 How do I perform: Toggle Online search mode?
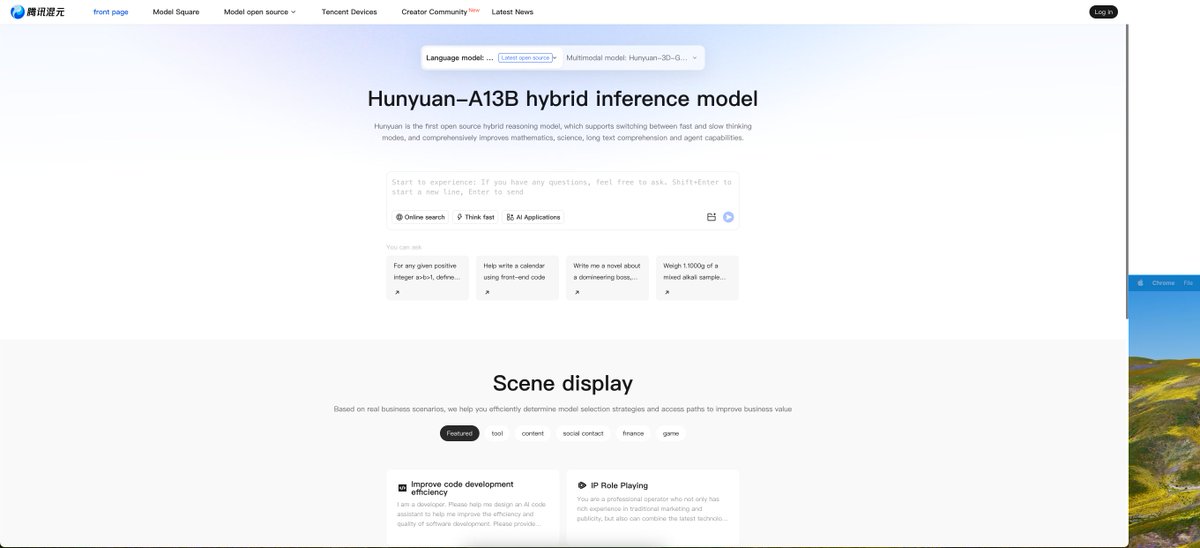click(x=420, y=217)
